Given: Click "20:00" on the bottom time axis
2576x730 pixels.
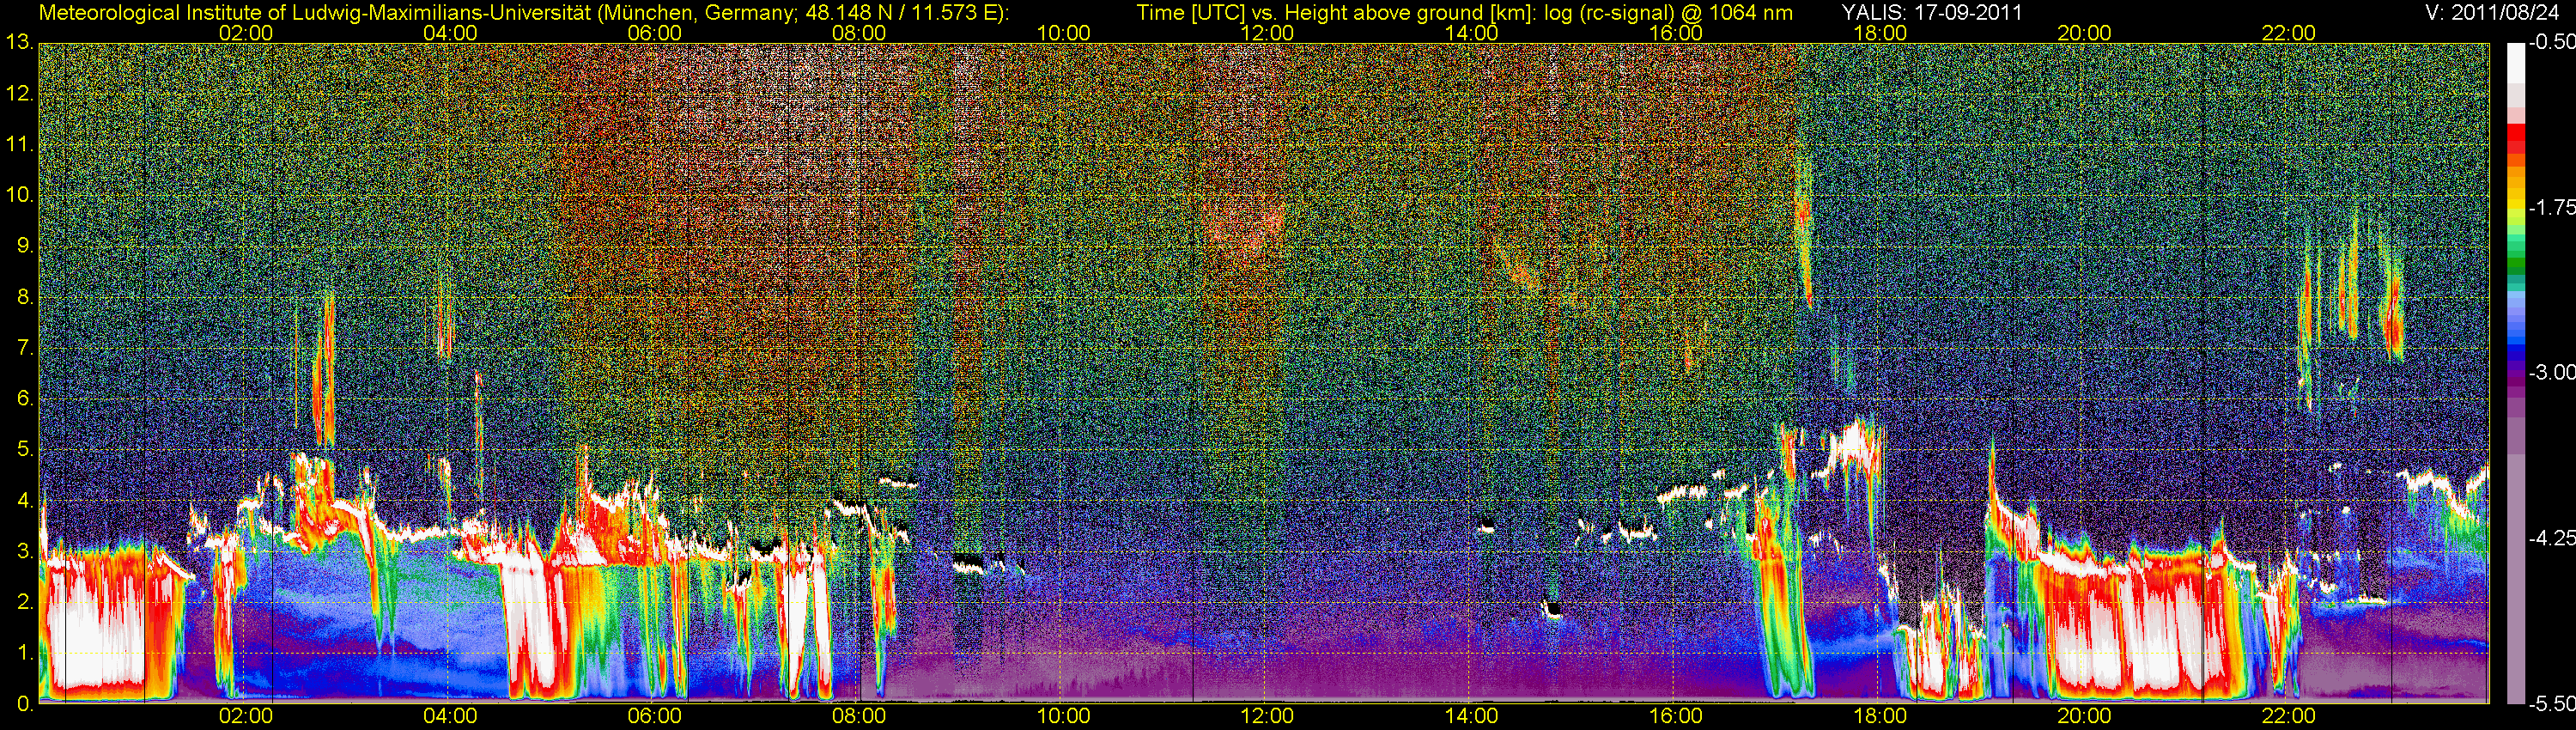Looking at the screenshot, I should (x=2084, y=716).
